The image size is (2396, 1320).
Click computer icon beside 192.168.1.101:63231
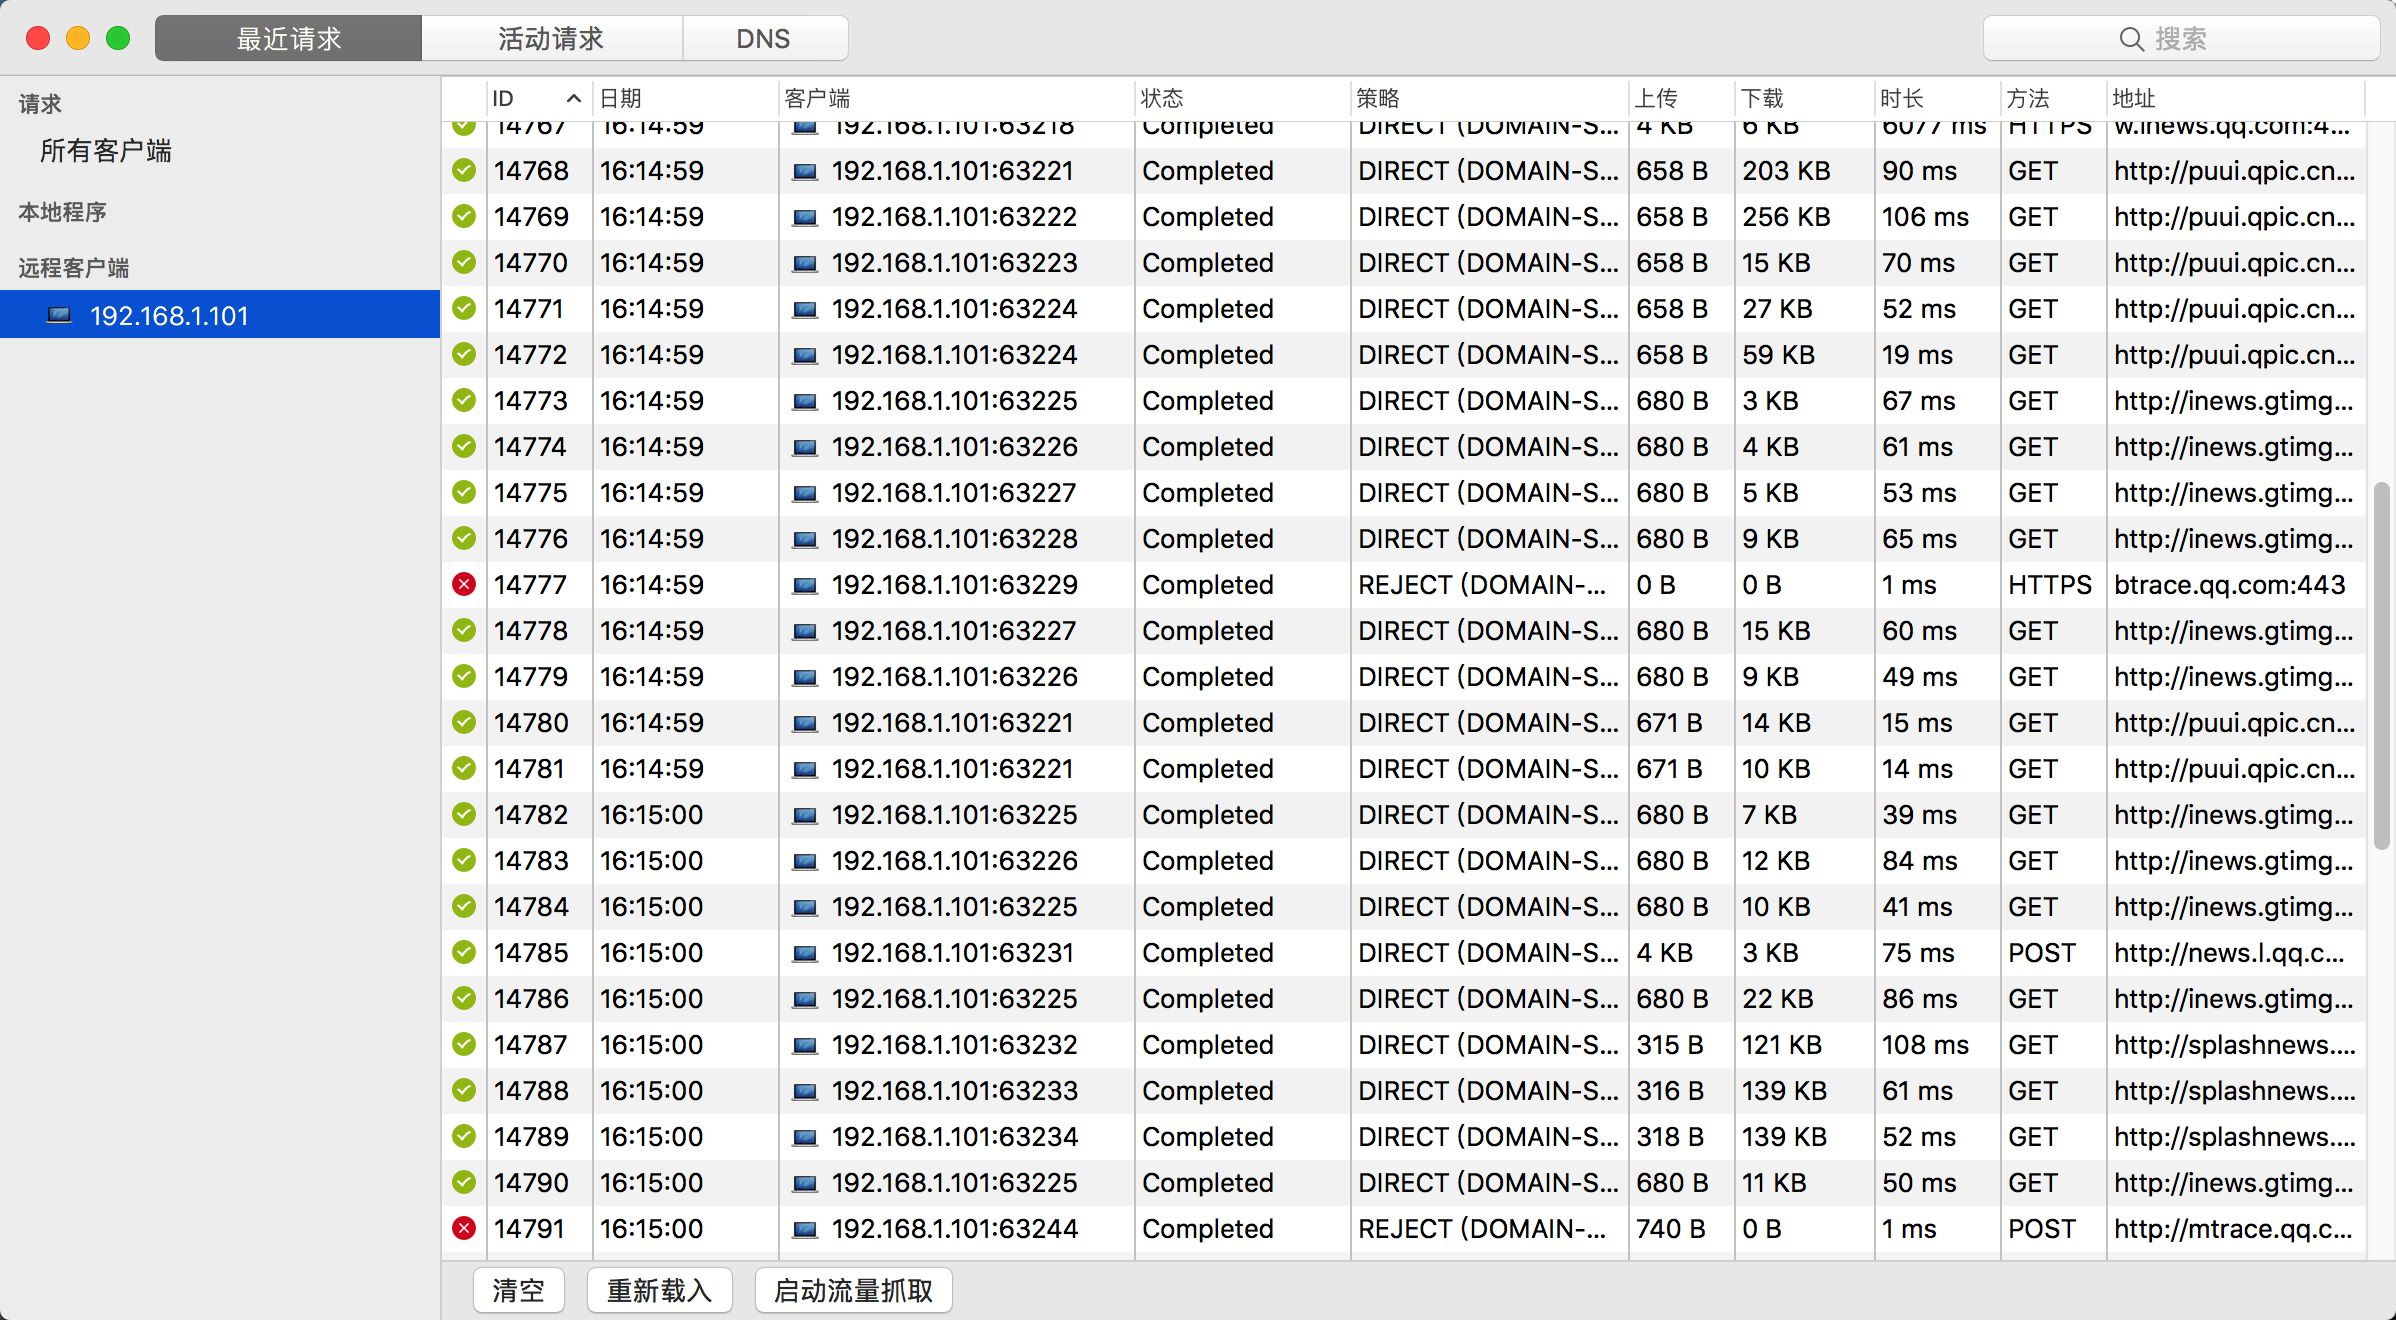pos(805,953)
